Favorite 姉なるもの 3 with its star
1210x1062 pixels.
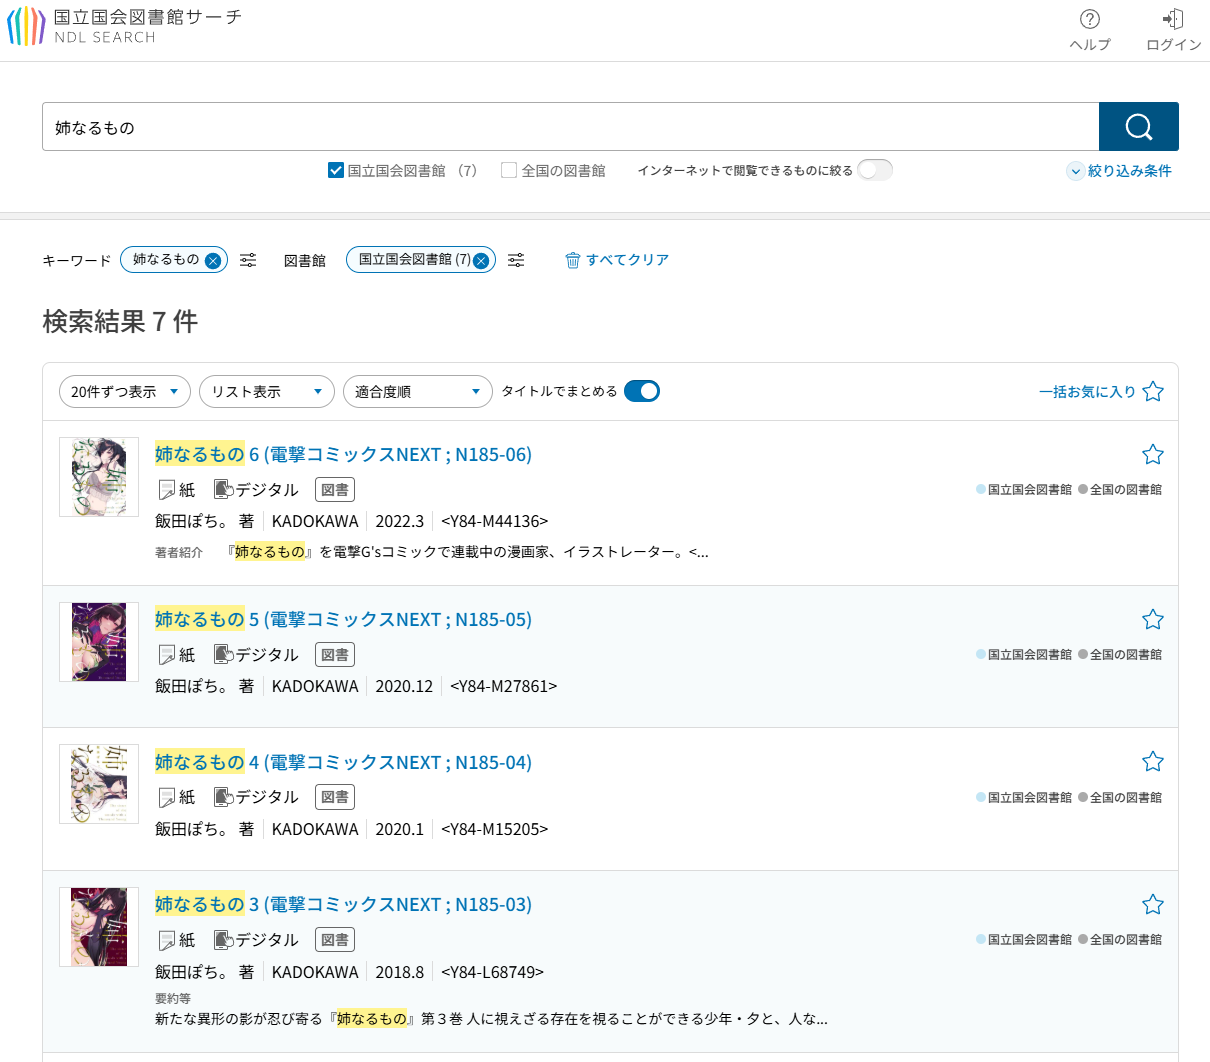click(1153, 905)
